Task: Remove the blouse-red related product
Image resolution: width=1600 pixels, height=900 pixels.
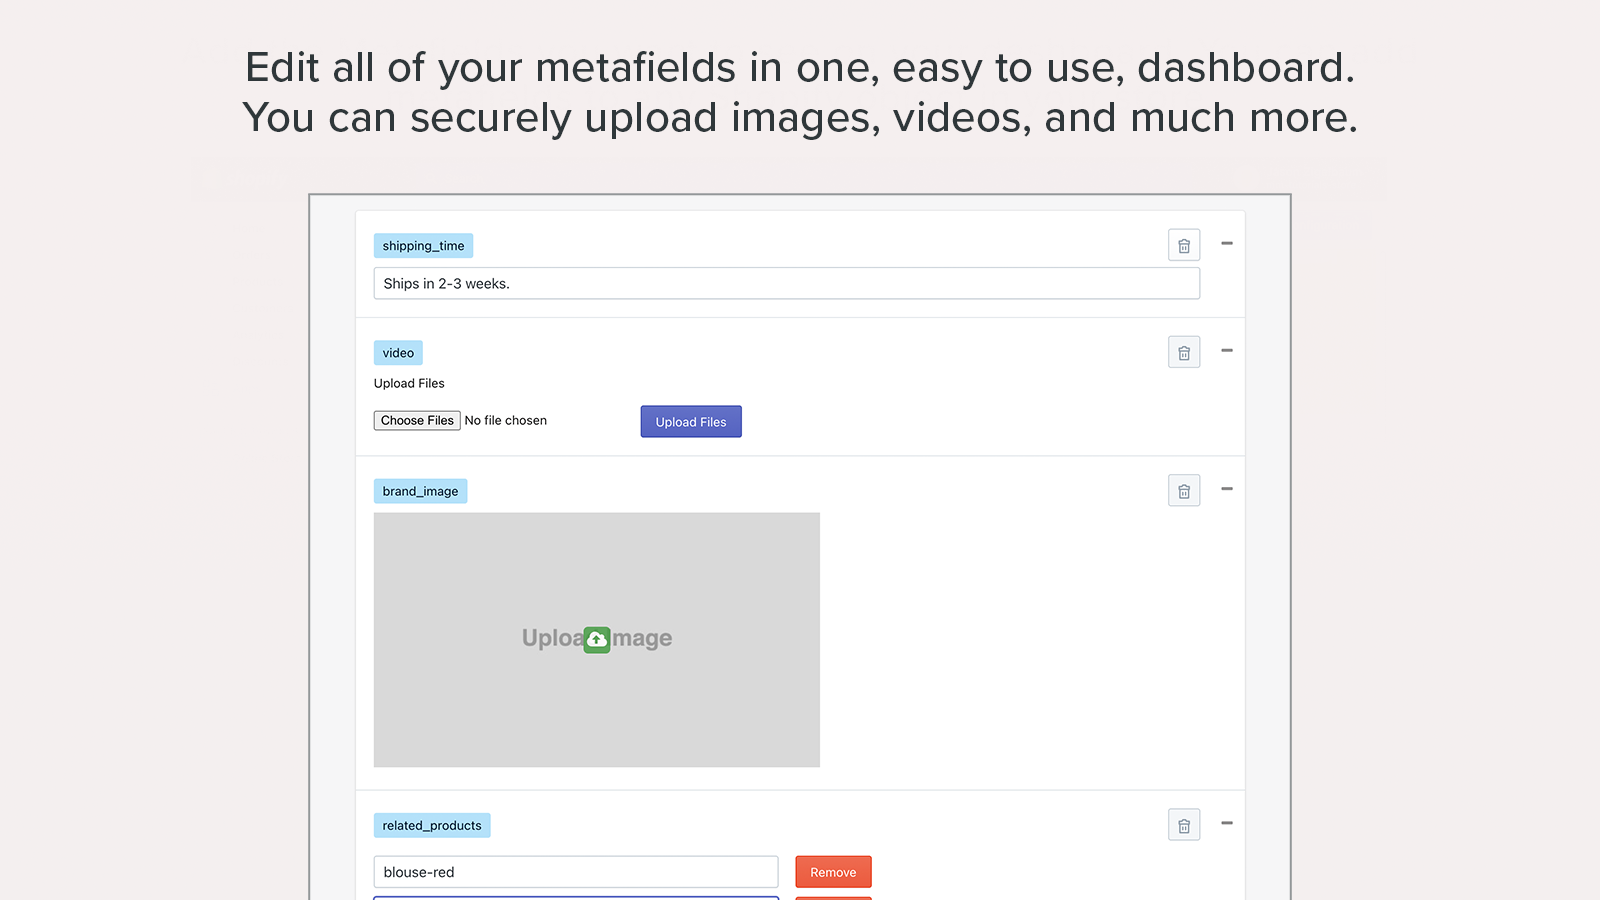Action: click(833, 871)
